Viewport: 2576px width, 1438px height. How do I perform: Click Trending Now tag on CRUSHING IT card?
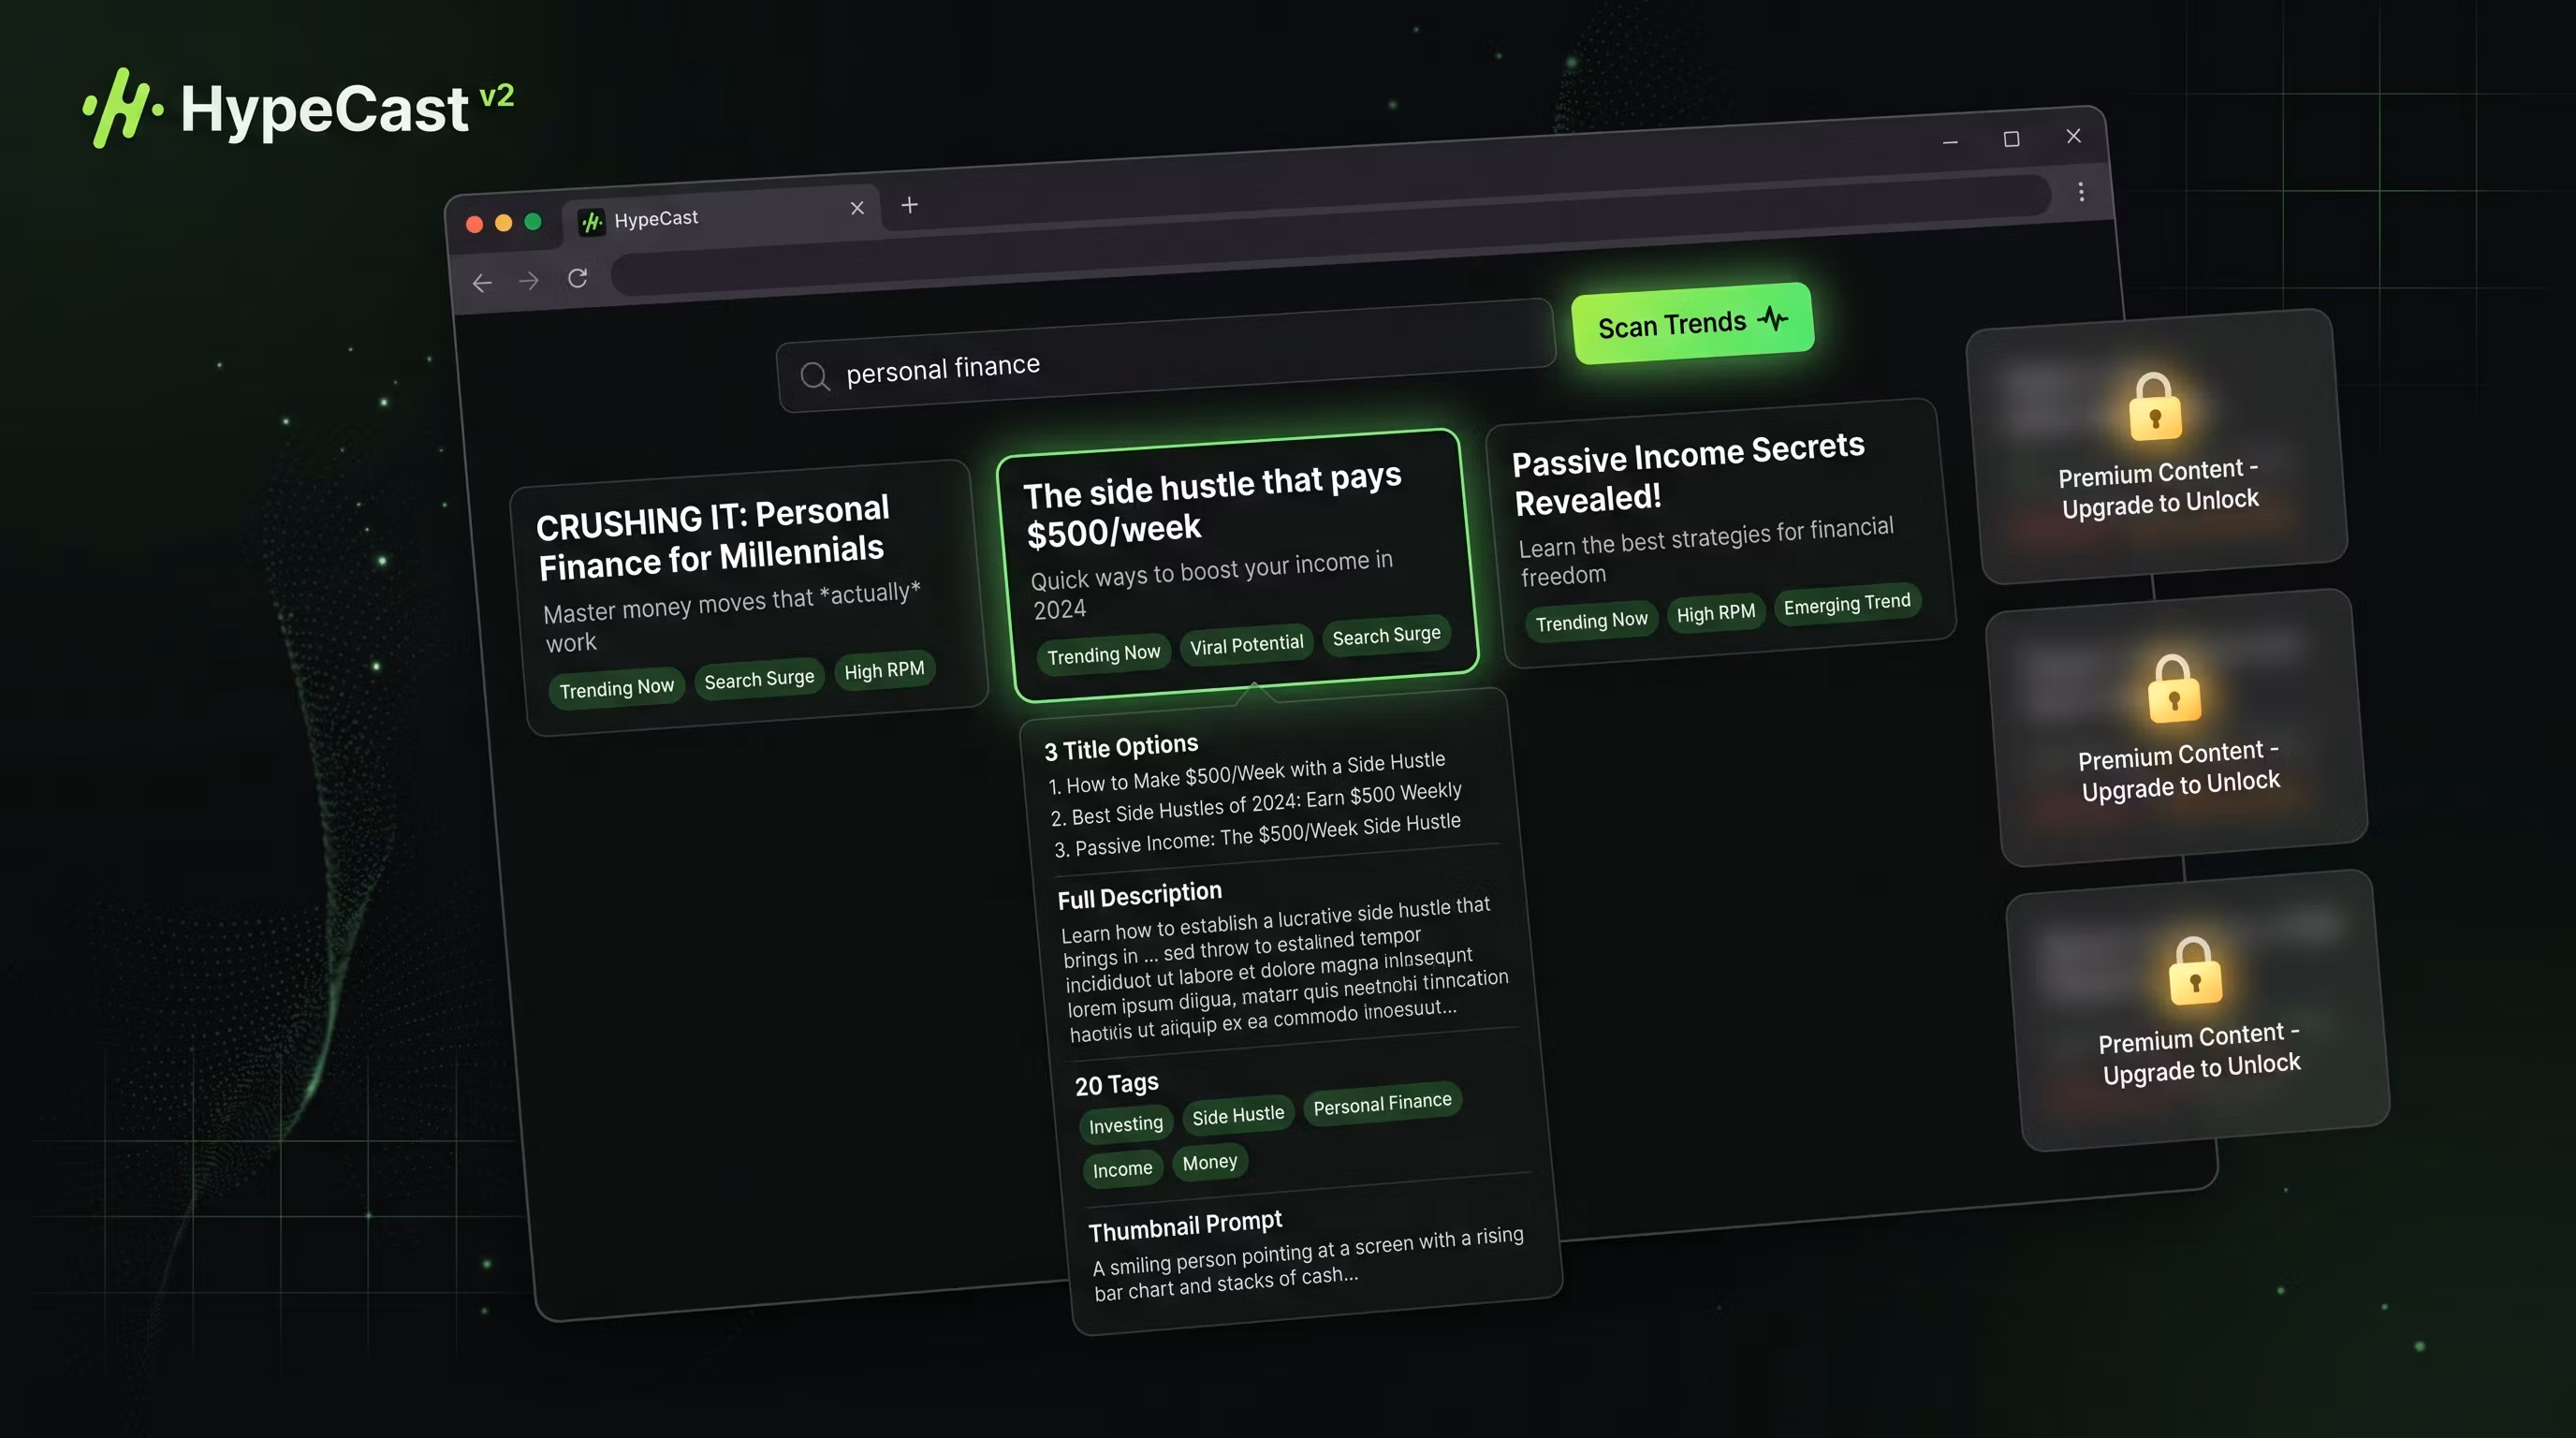tap(616, 688)
